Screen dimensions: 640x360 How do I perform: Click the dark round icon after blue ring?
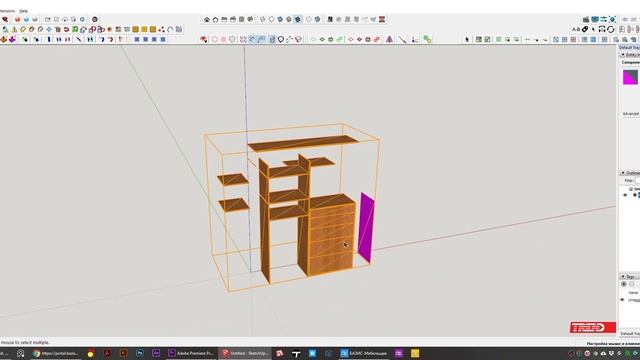95,20
